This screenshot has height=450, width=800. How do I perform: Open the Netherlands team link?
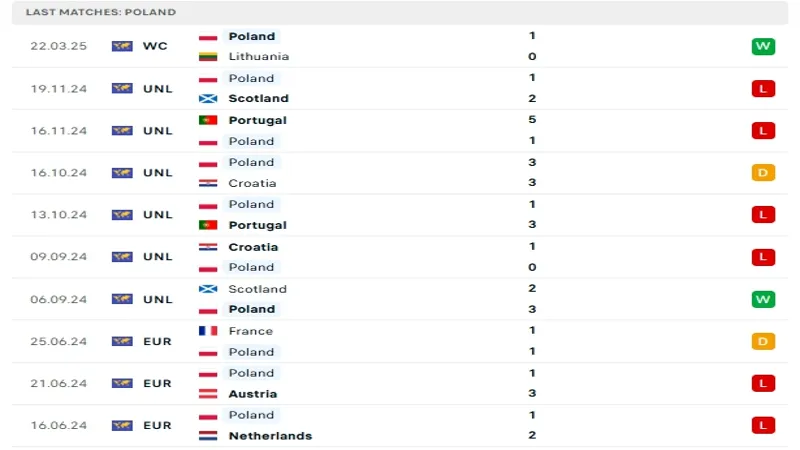270,436
